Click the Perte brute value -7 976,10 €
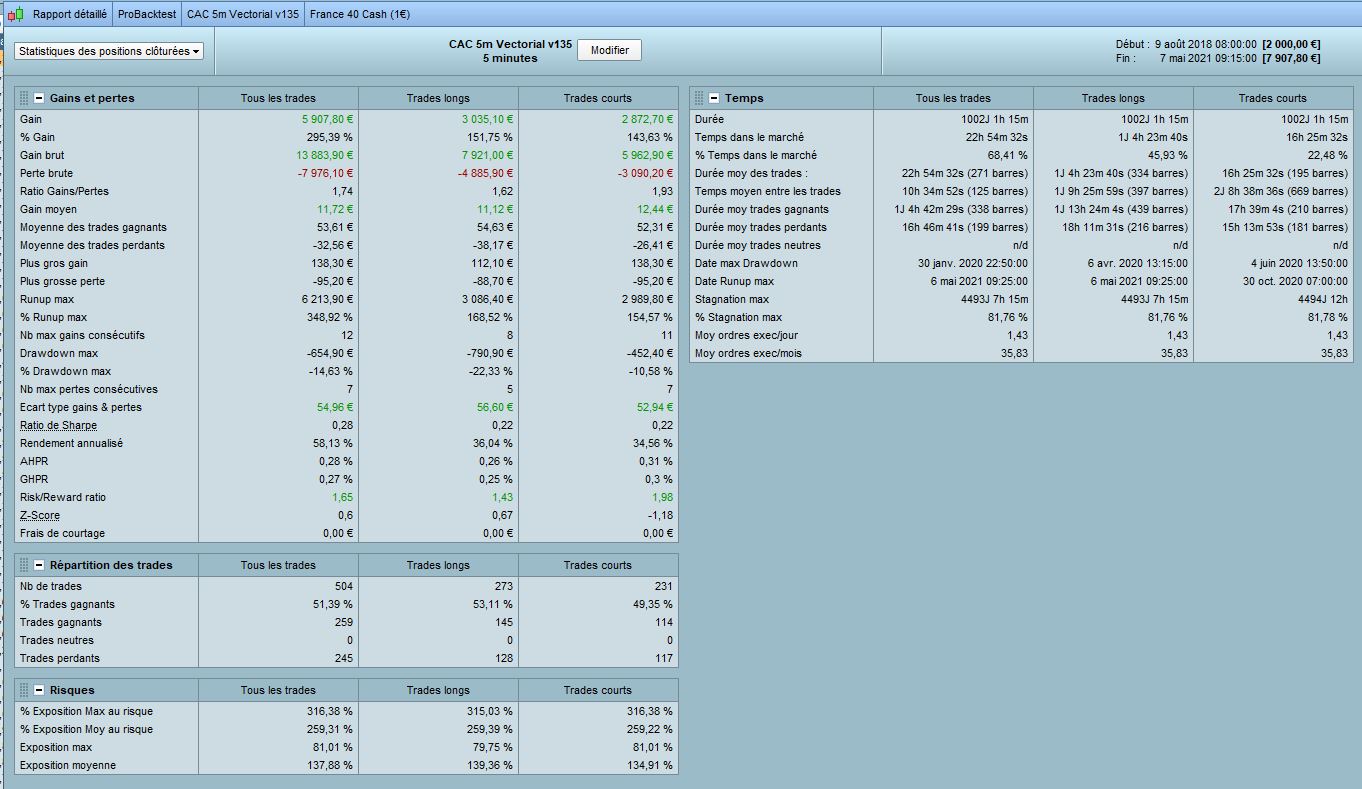 325,173
